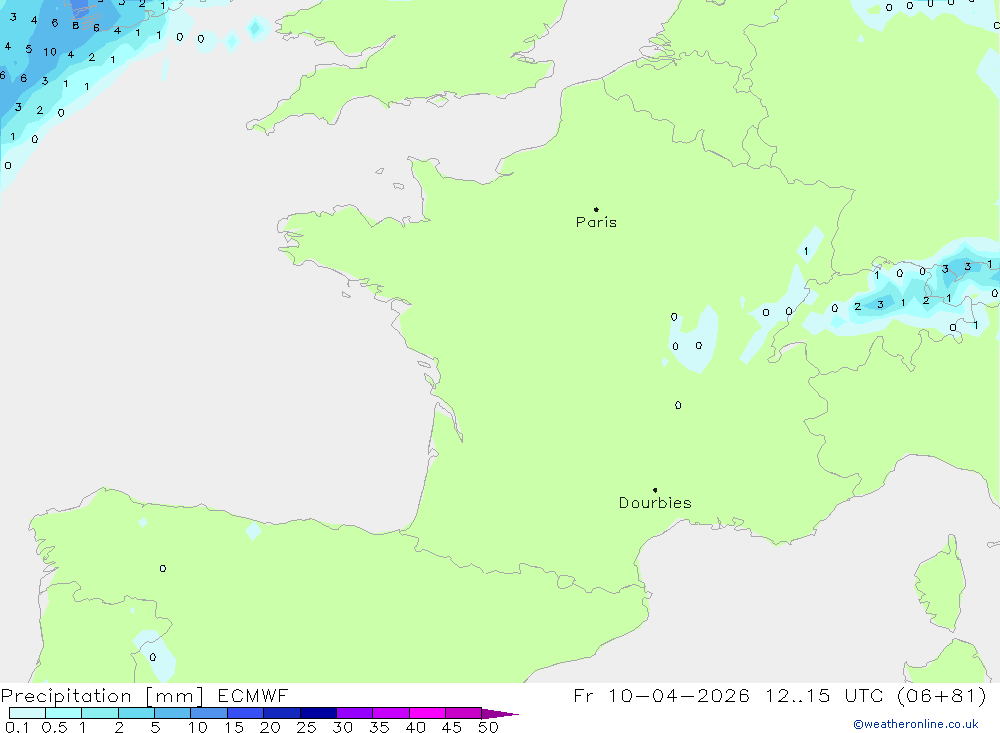
Task: Select the Dourbies location dot marker
Action: pos(655,490)
